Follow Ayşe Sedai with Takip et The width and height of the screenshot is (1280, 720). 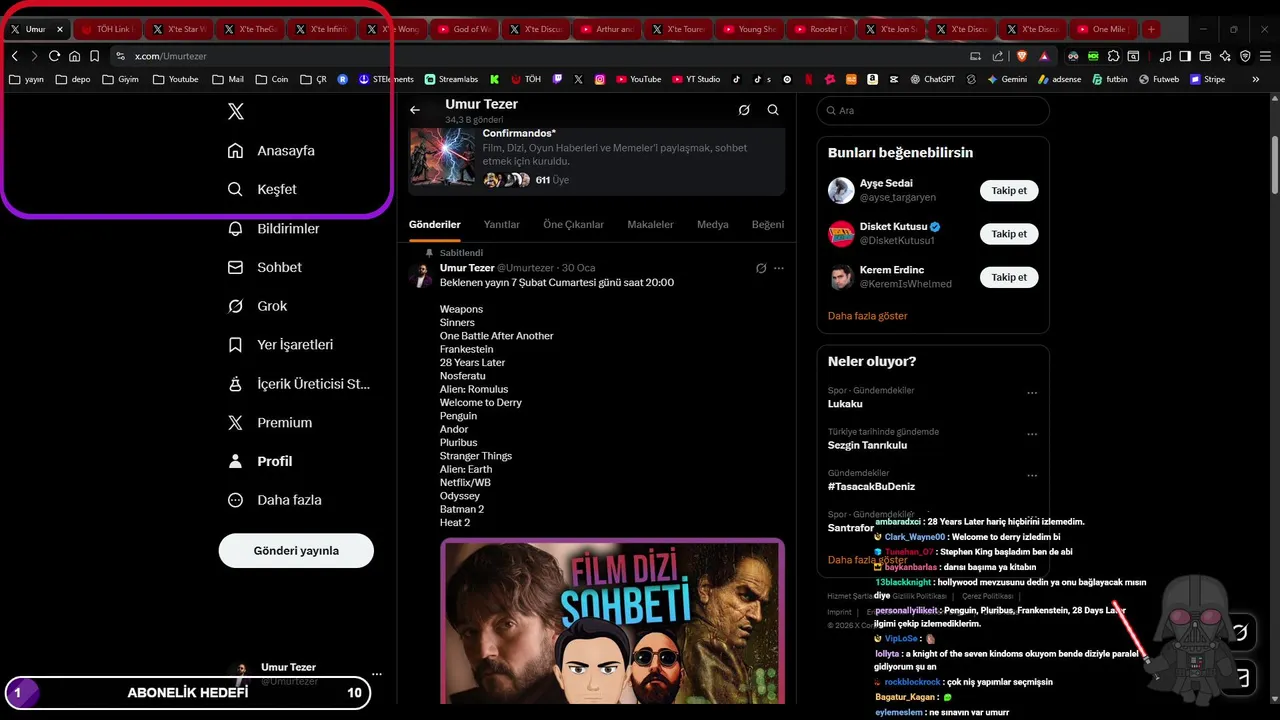click(1009, 190)
